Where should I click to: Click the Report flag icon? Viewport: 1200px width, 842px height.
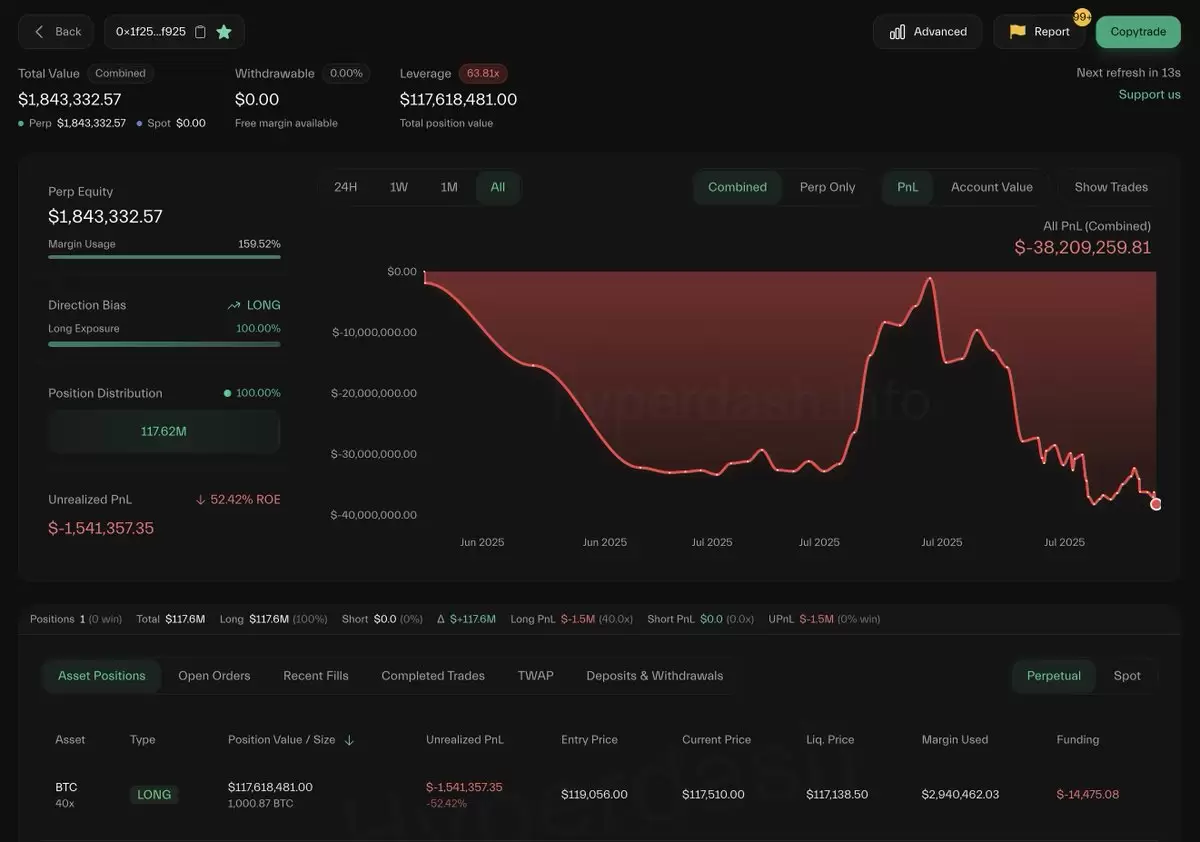(x=1017, y=32)
